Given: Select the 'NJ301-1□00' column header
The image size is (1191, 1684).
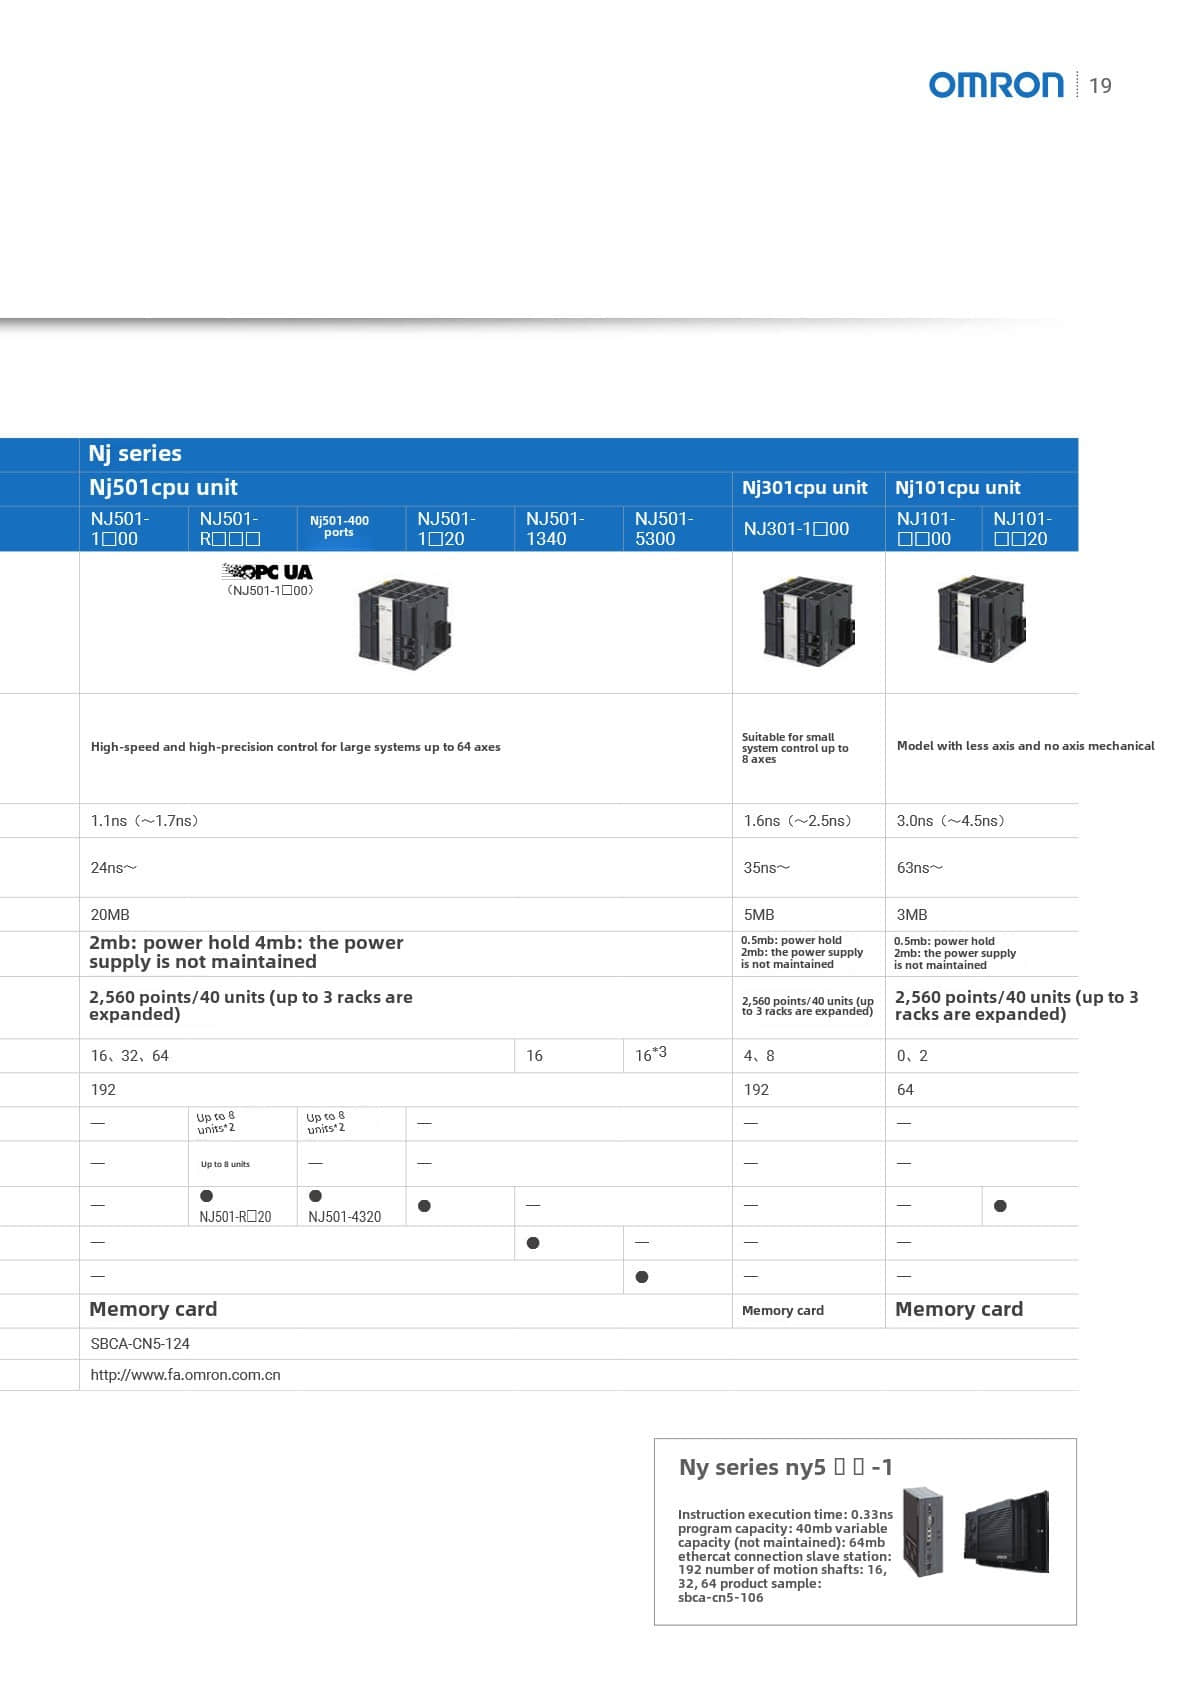Looking at the screenshot, I should [796, 528].
